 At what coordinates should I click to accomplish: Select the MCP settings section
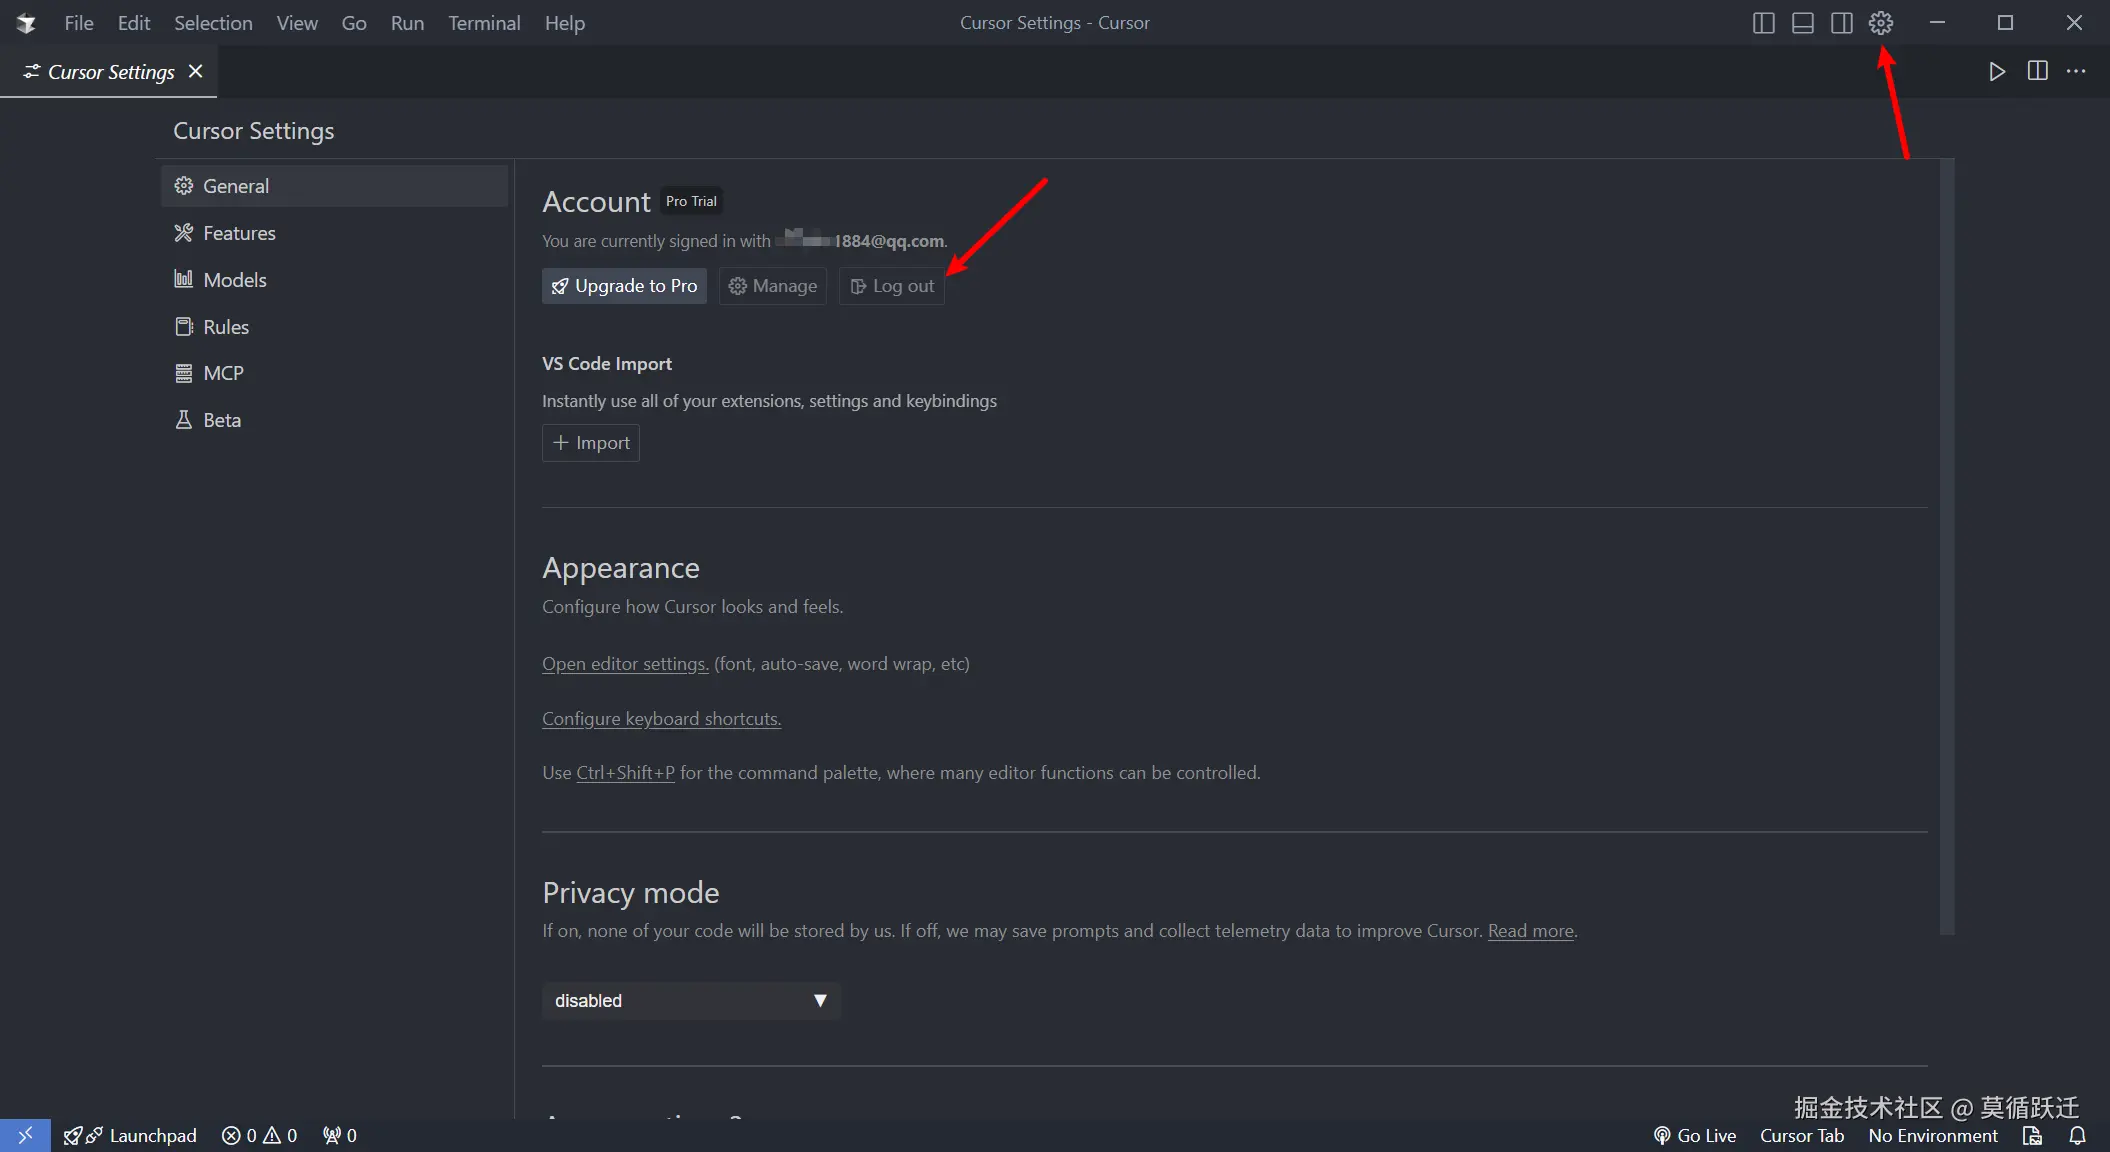[223, 373]
